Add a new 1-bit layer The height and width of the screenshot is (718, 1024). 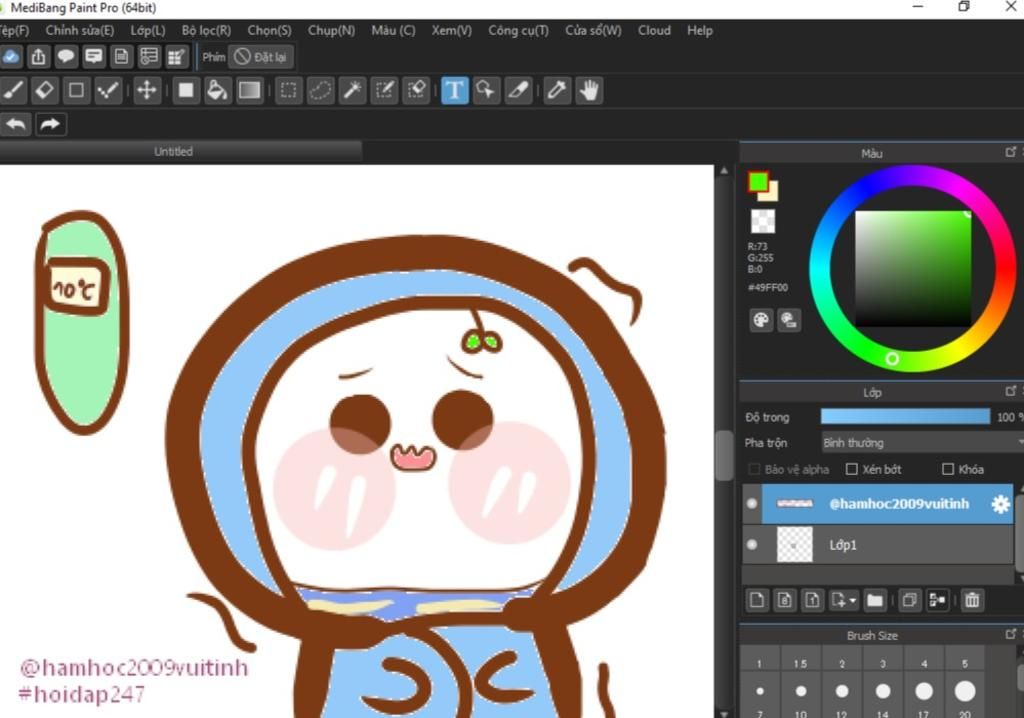(812, 600)
